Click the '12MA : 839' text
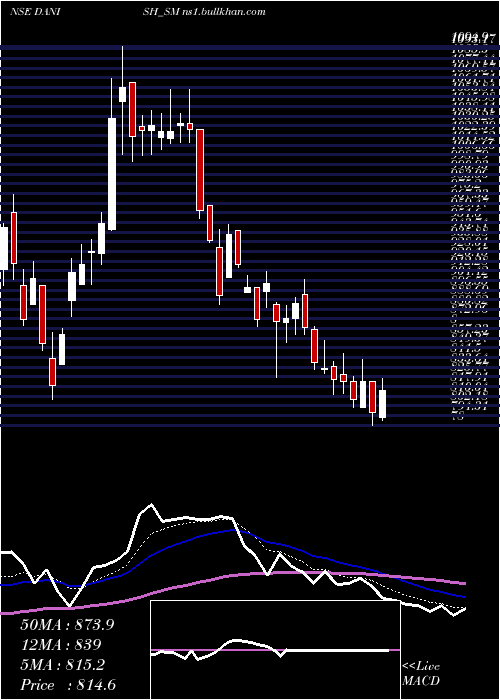The width and height of the screenshot is (500, 700). click(60, 645)
